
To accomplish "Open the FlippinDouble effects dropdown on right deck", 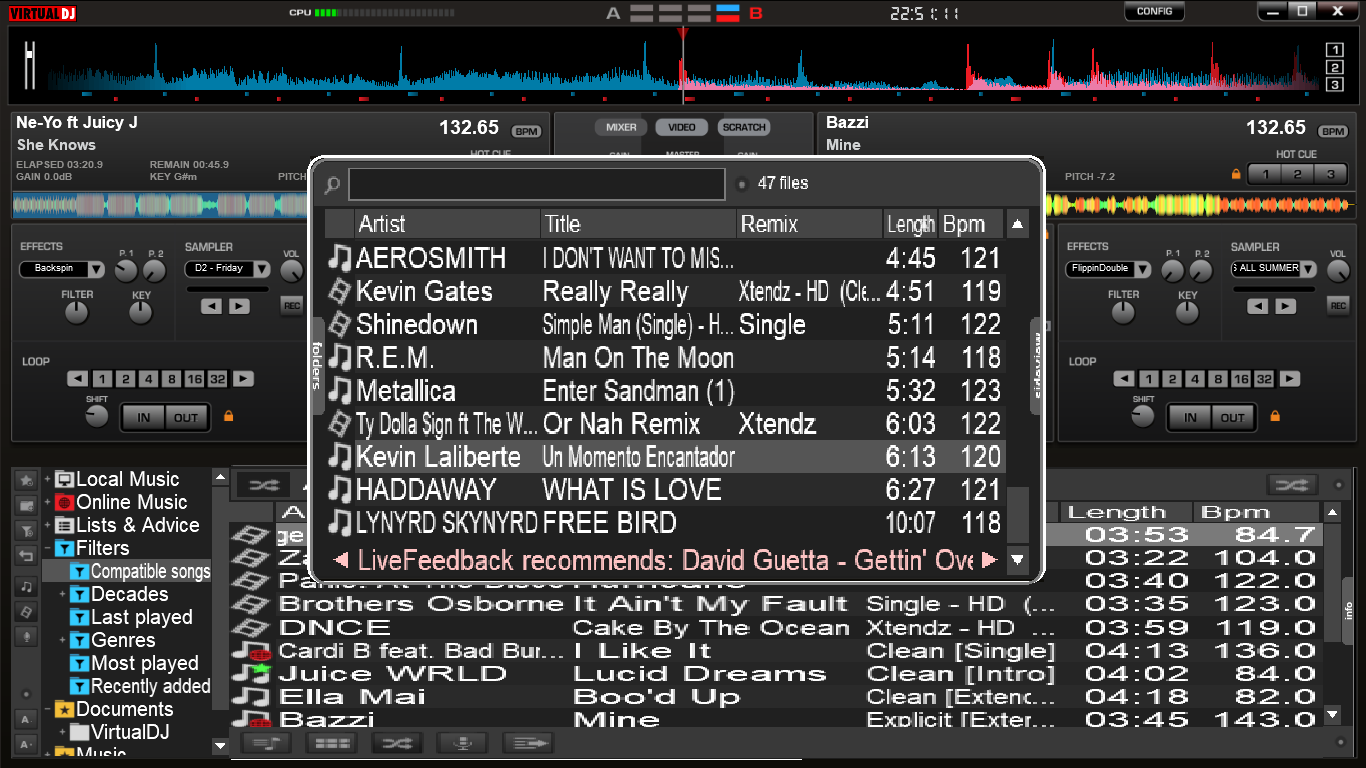I will pyautogui.click(x=1108, y=269).
